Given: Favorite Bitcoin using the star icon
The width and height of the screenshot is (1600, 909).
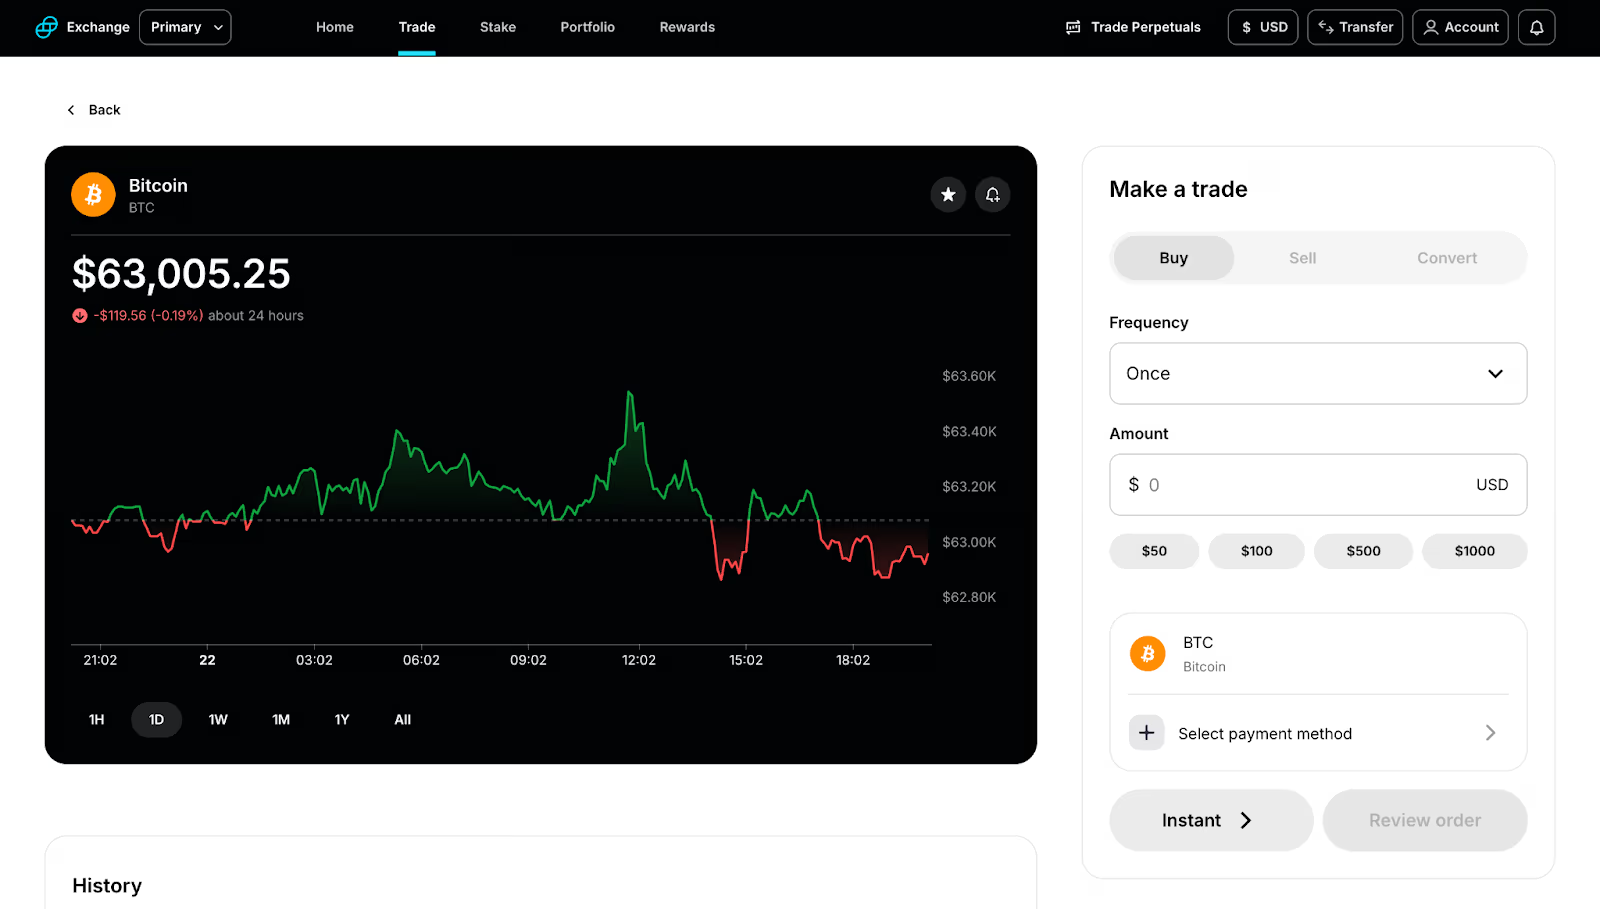Looking at the screenshot, I should coord(947,194).
